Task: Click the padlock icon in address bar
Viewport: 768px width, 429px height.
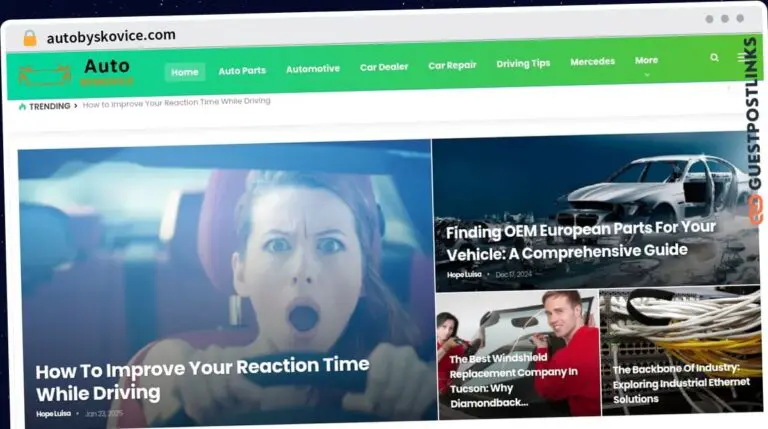Action: [x=29, y=38]
